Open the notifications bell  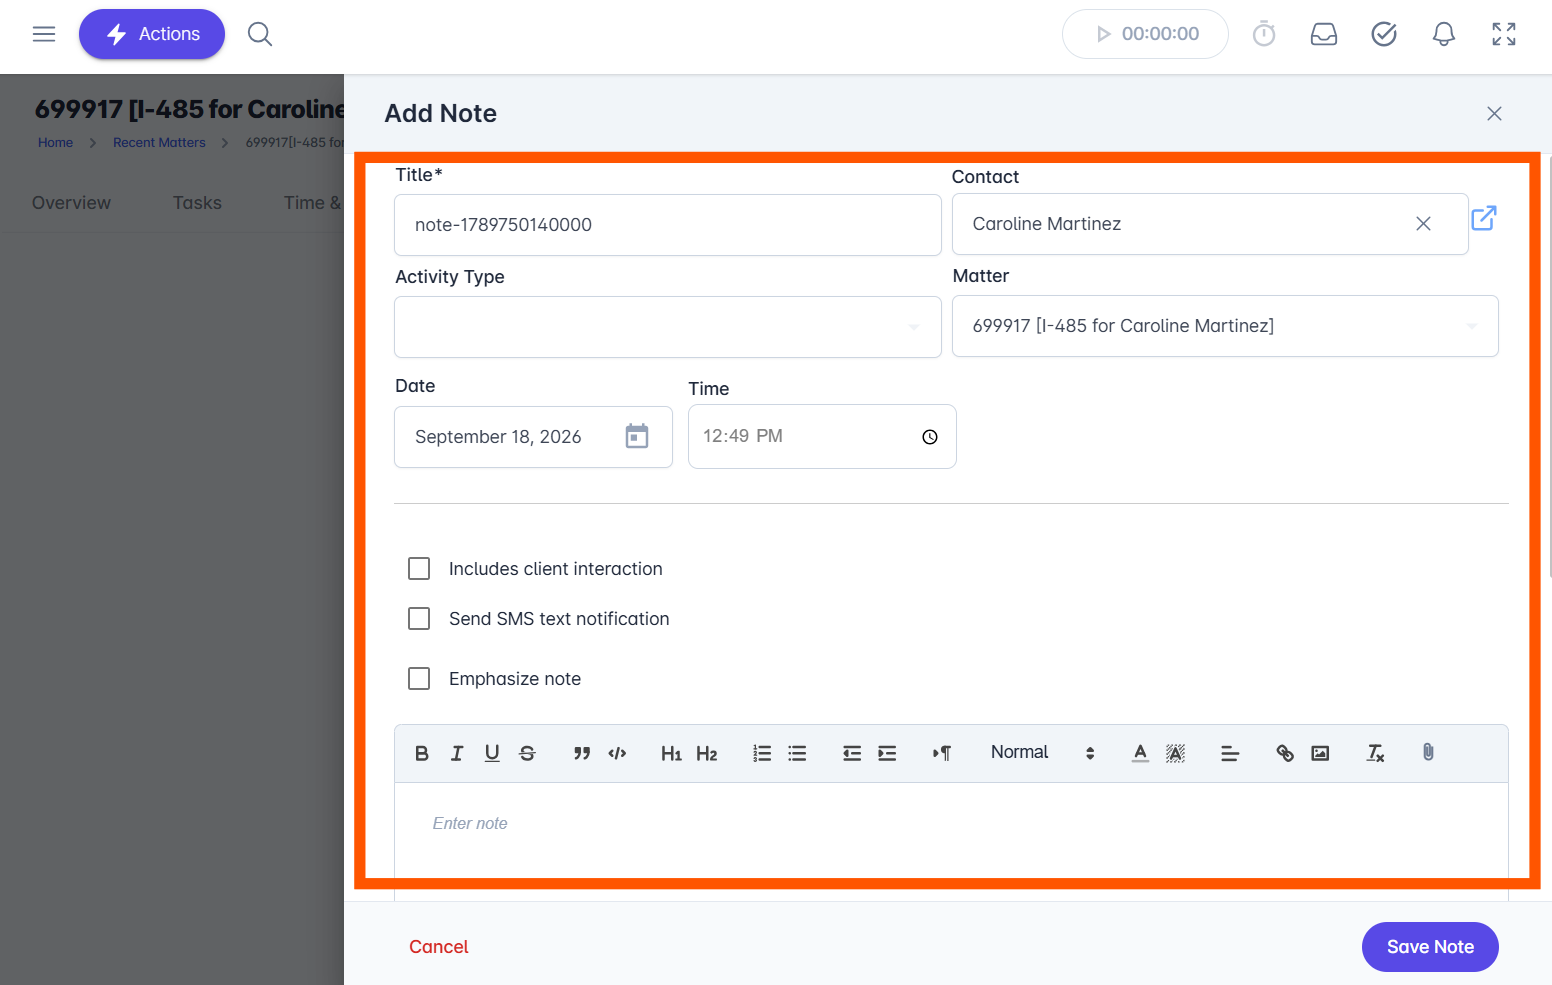1444,34
